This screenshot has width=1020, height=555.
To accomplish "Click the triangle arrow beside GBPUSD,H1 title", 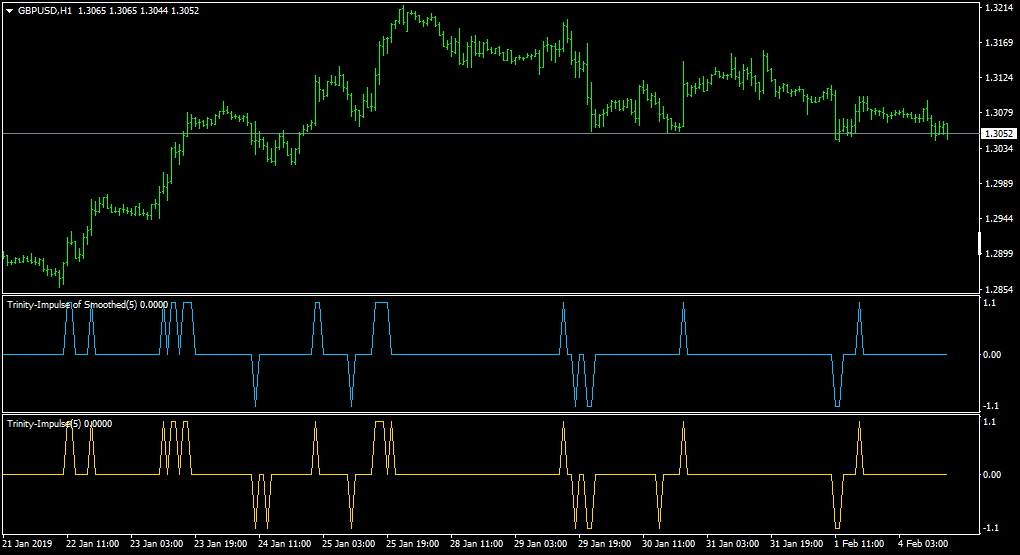I will point(9,11).
